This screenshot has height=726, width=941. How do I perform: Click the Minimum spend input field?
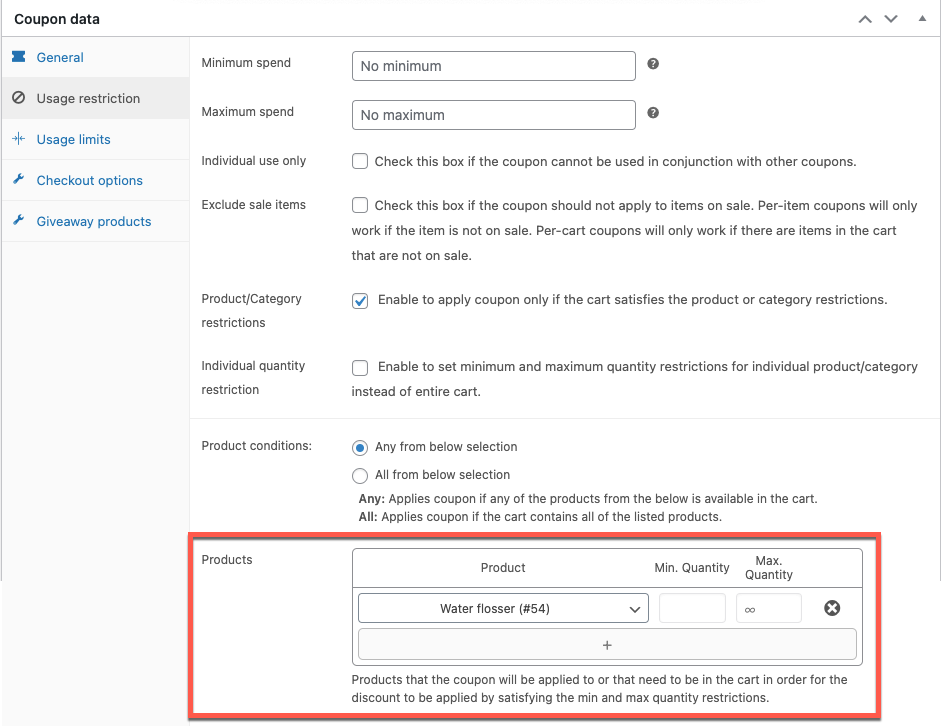click(x=493, y=66)
